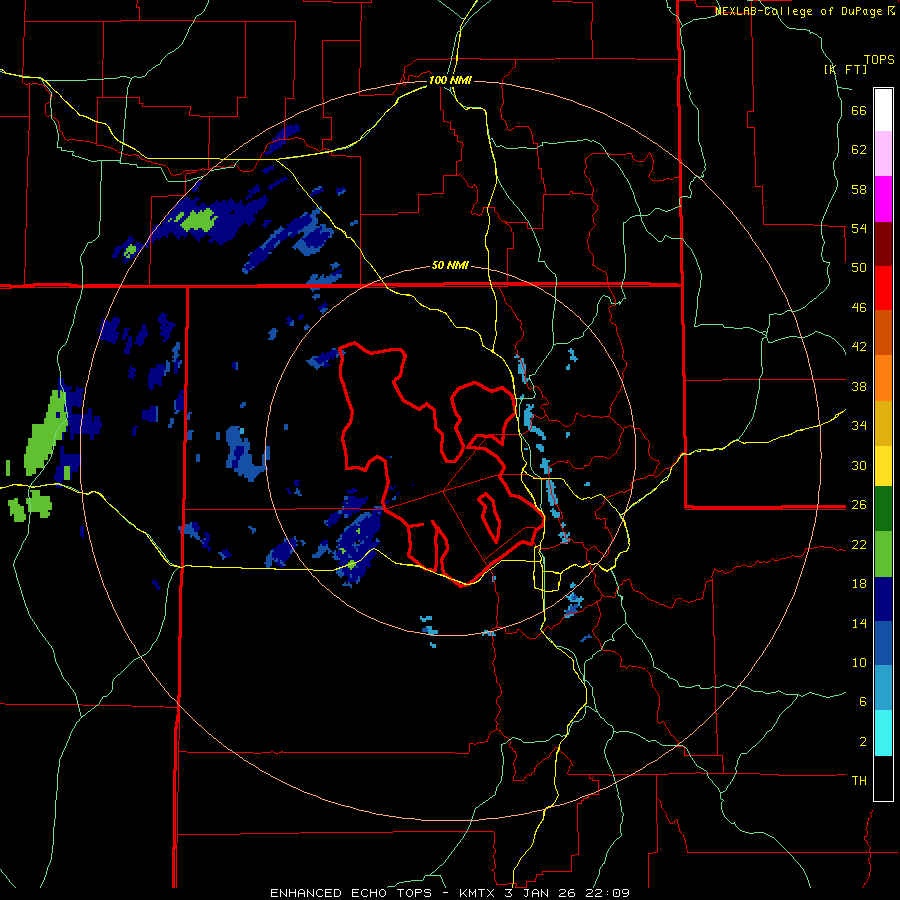Click the green echo inside the northwest navy cluster
Screen dimensions: 900x900
(x=198, y=220)
